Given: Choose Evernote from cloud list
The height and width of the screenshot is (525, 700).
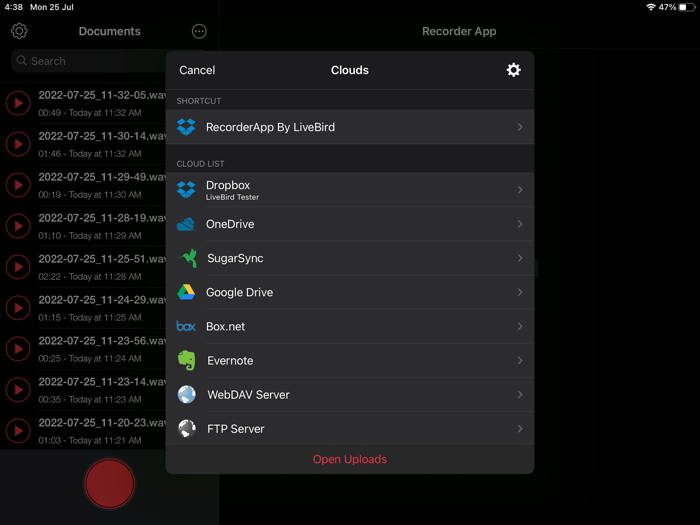Looking at the screenshot, I should (x=350, y=360).
